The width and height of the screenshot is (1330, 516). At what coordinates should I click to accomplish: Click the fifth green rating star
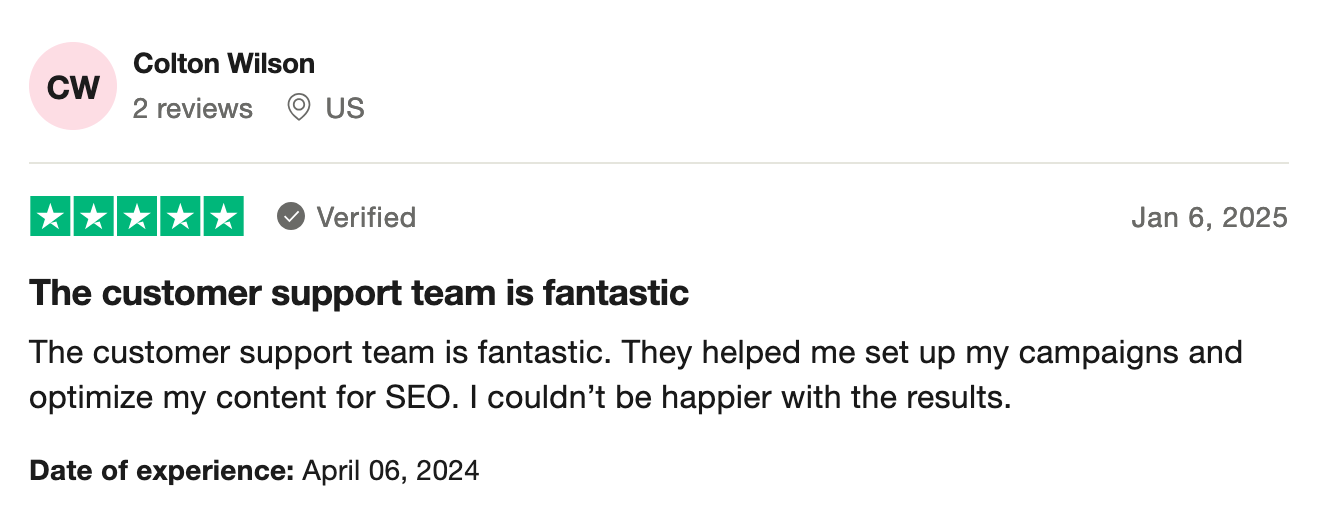(223, 216)
